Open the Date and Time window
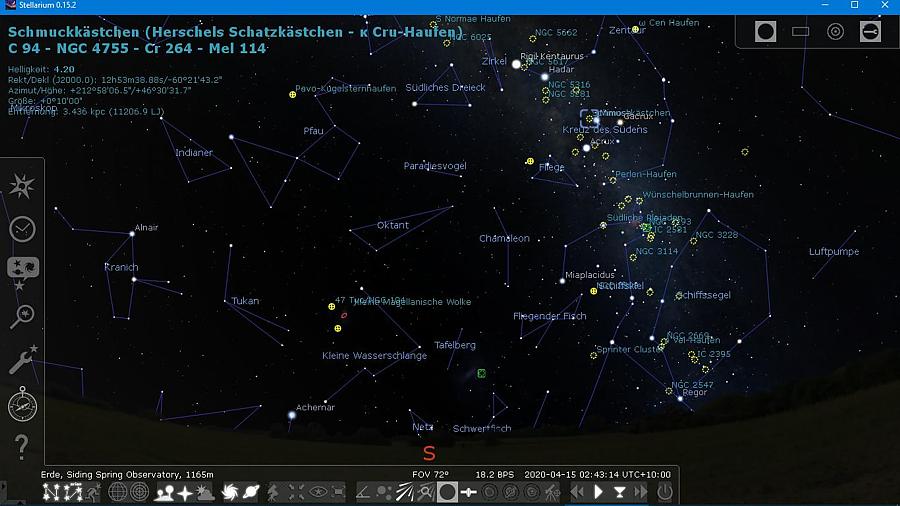Image resolution: width=900 pixels, height=506 pixels. click(x=22, y=229)
